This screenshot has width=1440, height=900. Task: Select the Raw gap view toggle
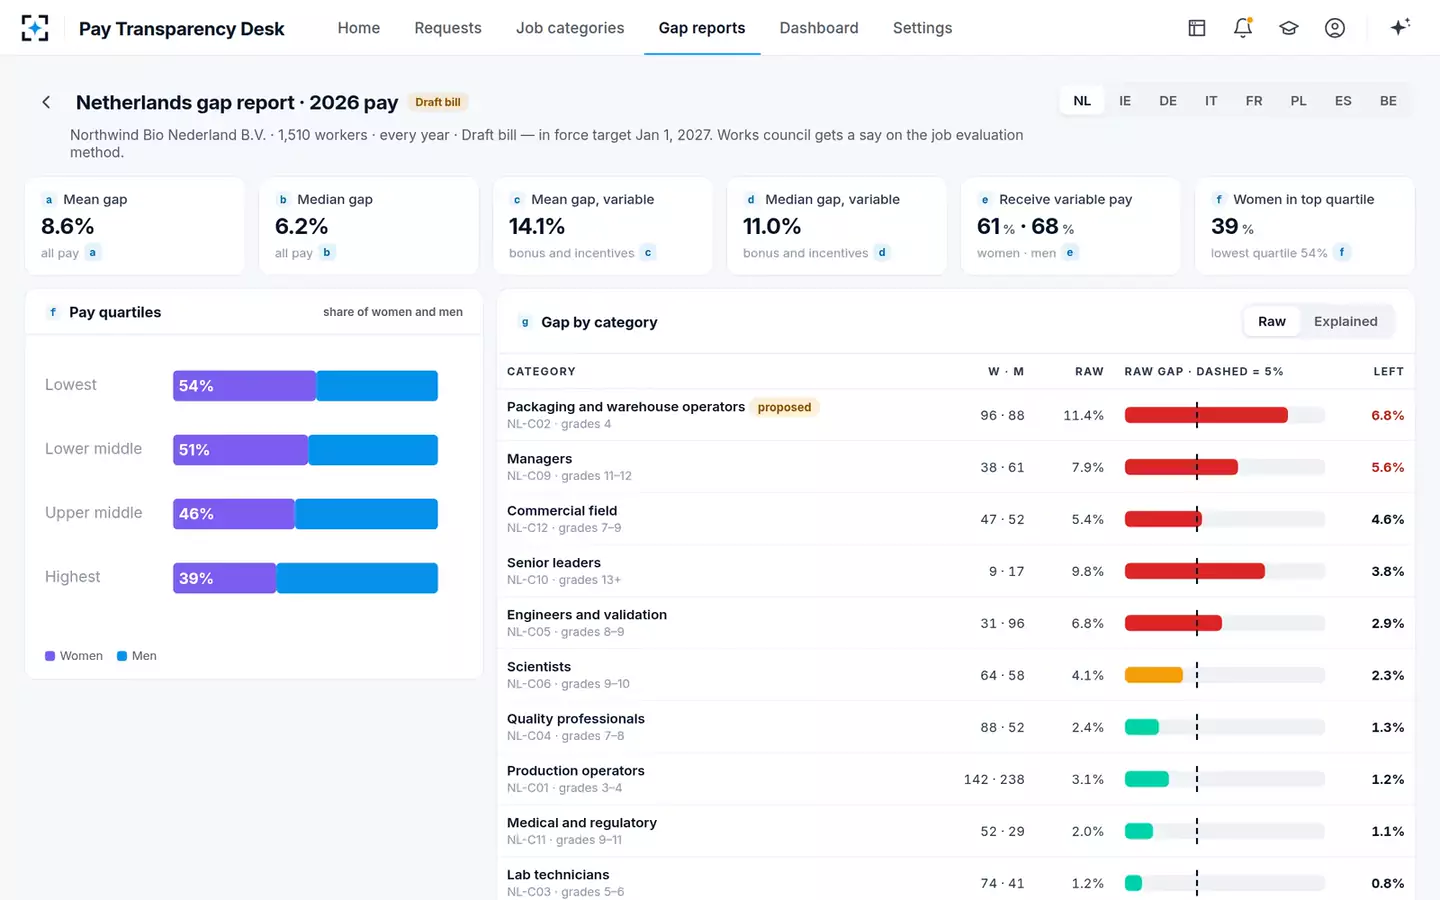tap(1272, 322)
